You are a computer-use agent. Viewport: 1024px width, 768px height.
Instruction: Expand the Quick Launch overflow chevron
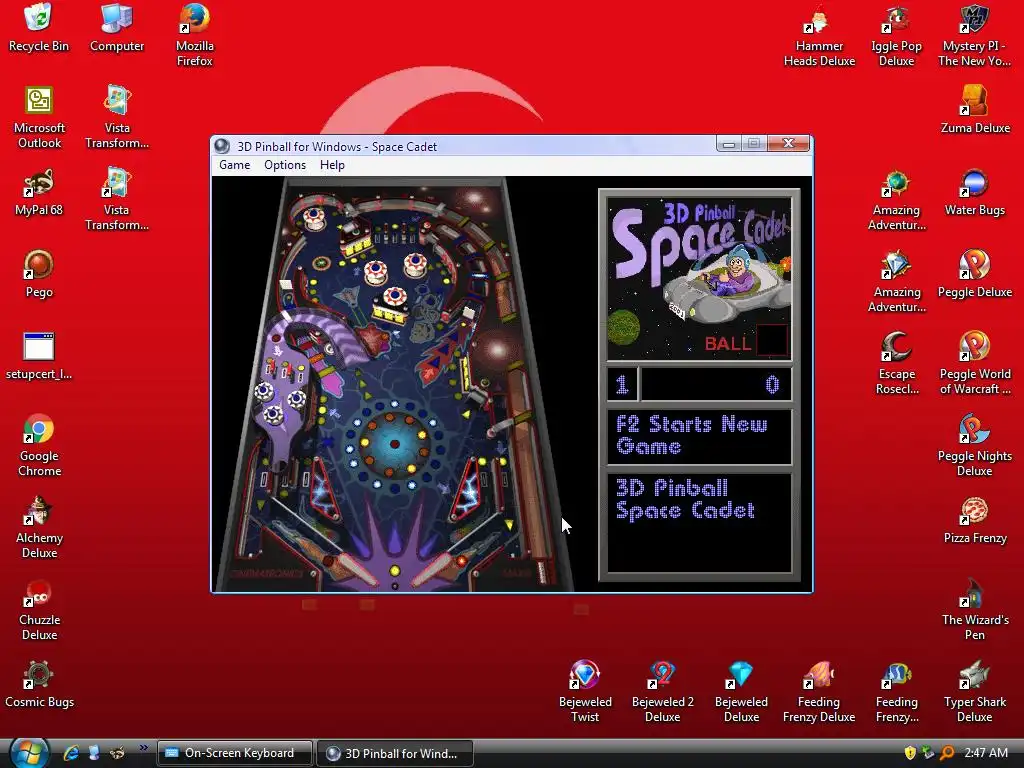pos(143,748)
